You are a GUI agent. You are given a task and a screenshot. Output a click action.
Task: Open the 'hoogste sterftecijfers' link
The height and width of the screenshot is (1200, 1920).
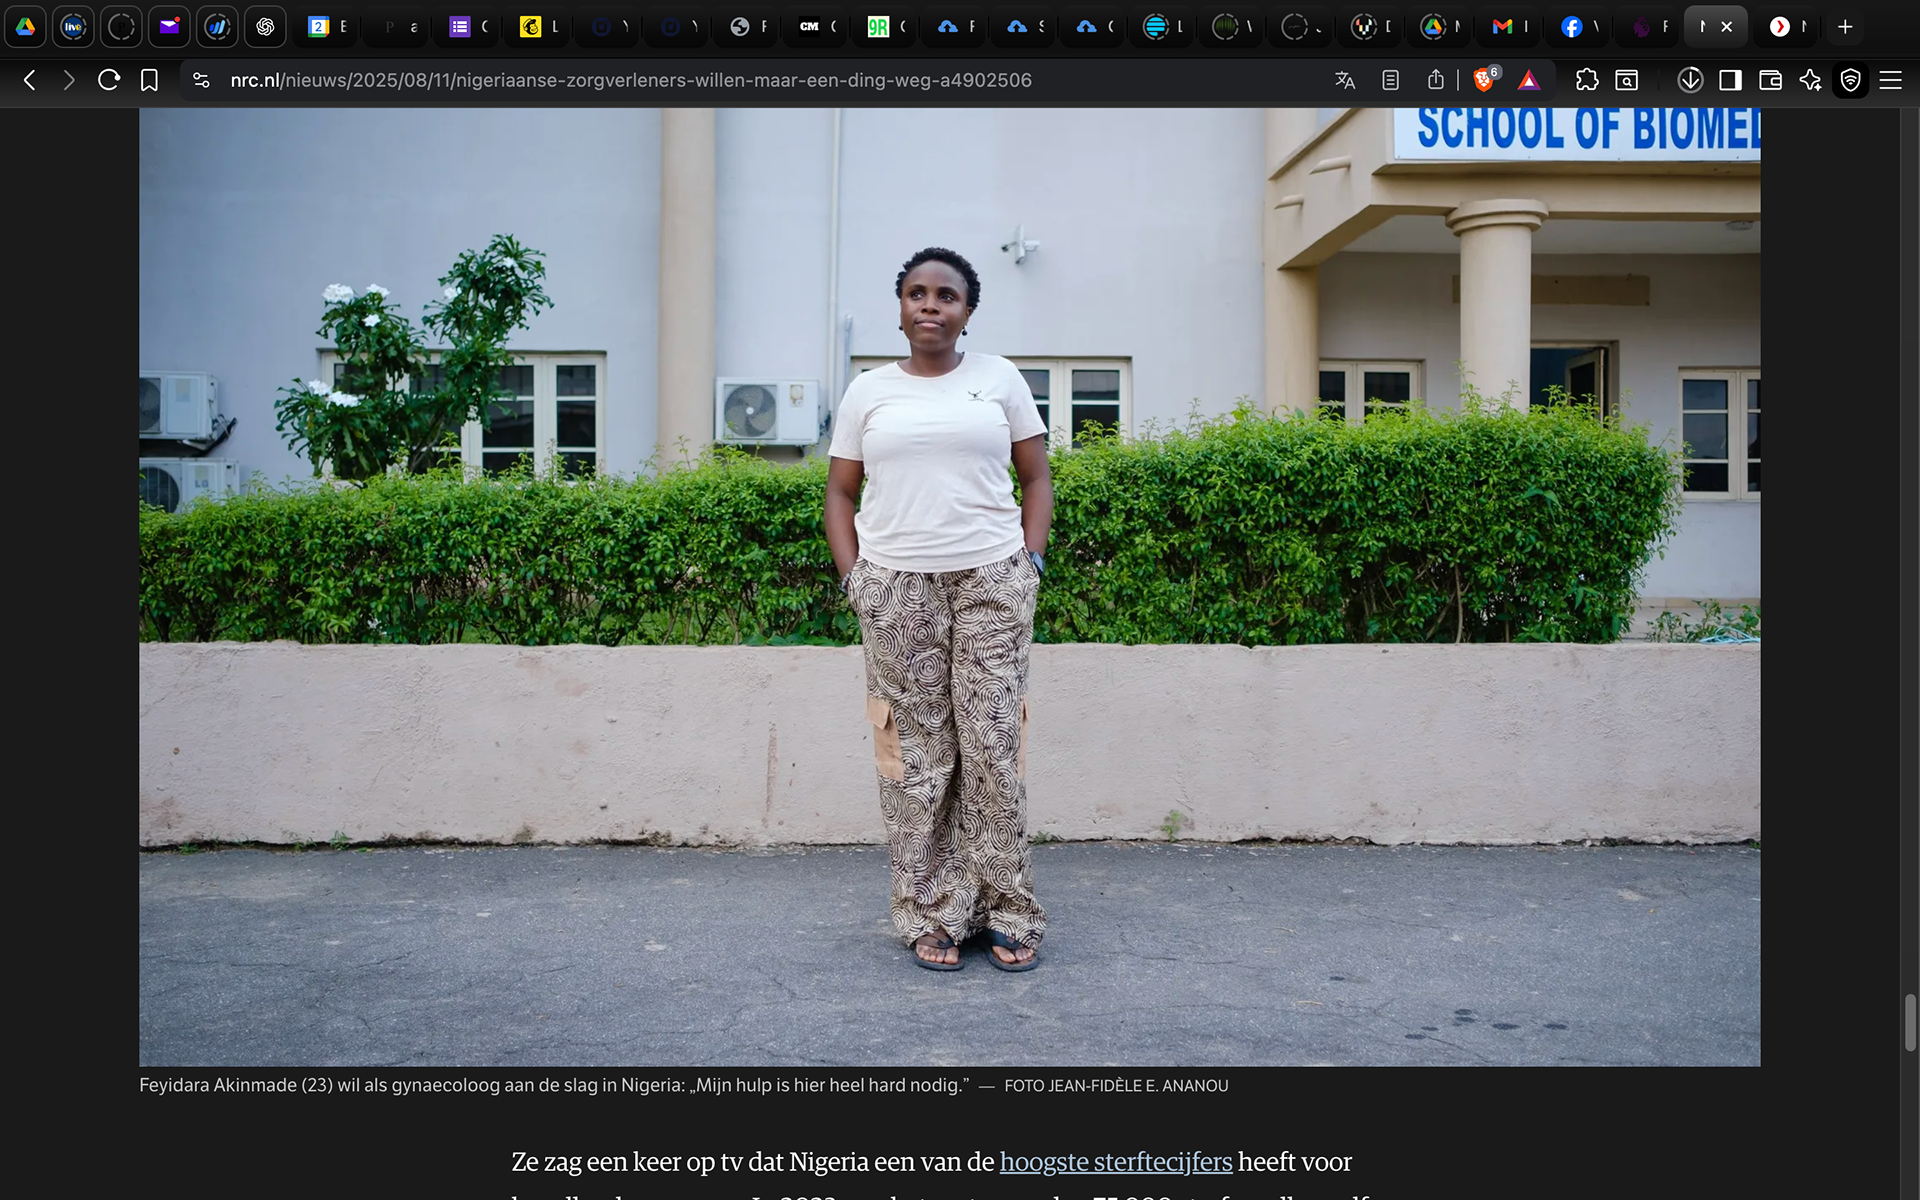coord(1115,1162)
